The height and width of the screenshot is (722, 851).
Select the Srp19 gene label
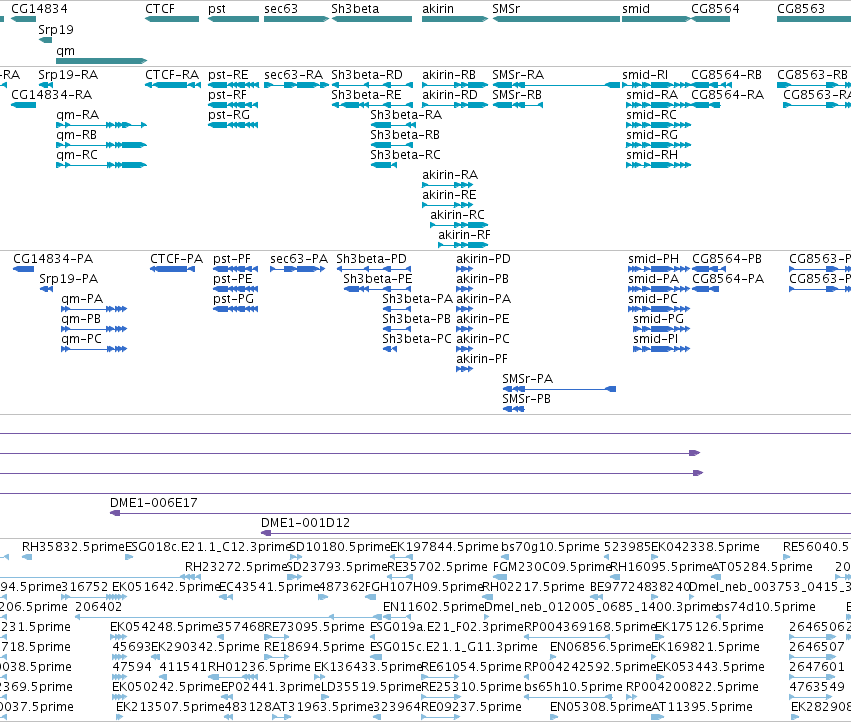tap(55, 30)
